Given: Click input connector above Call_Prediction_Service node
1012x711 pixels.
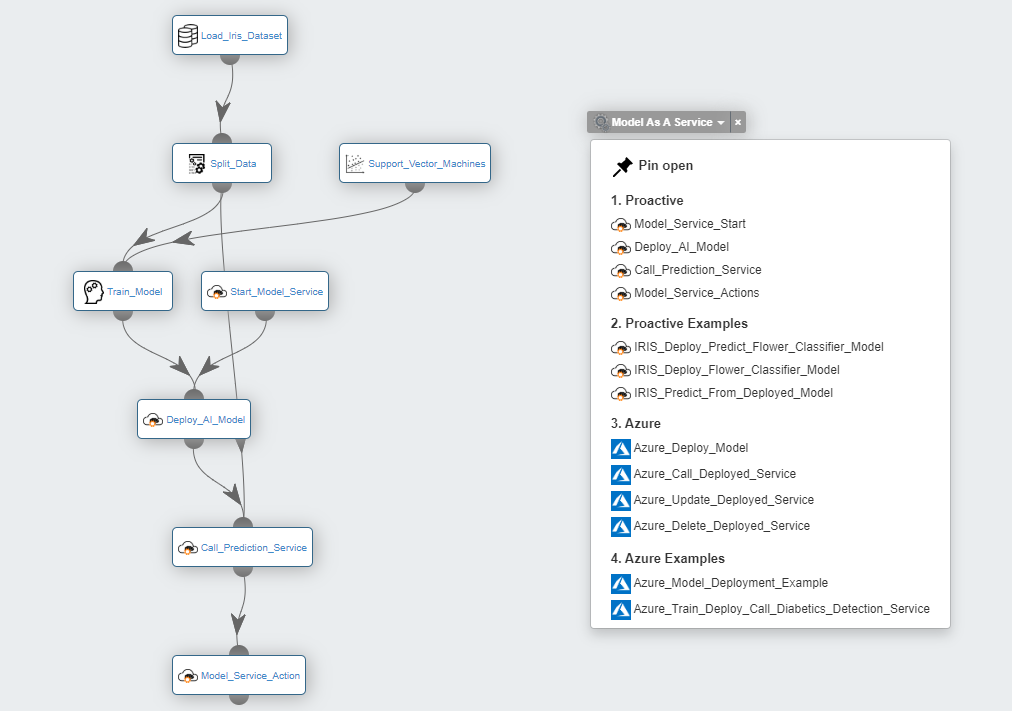Looking at the screenshot, I should pos(243,523).
